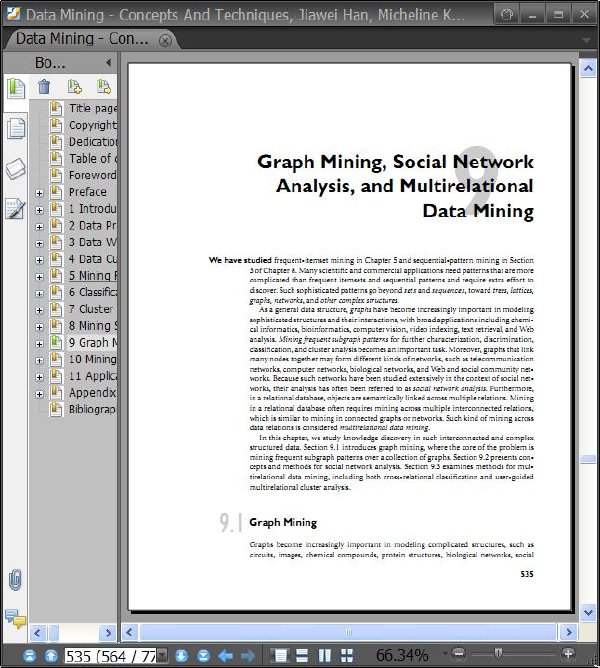Image resolution: width=600 pixels, height=668 pixels.
Task: Add a new bookmark with plus icon
Action: tap(74, 86)
